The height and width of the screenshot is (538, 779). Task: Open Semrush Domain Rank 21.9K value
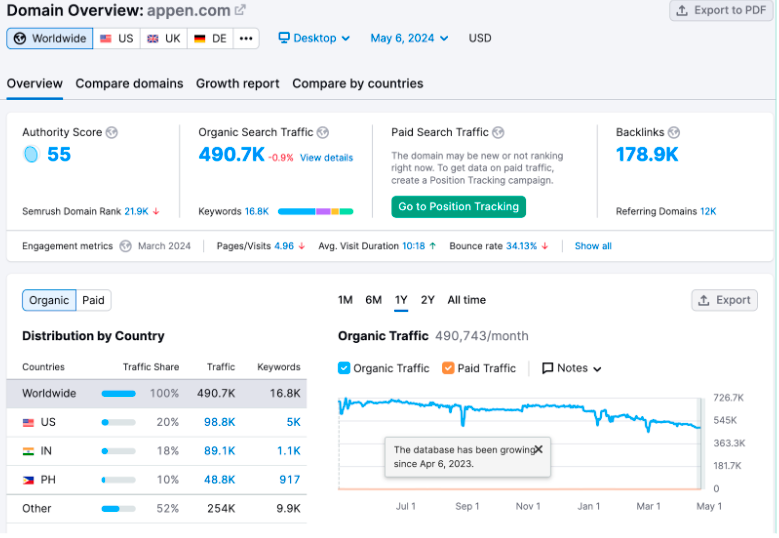tap(136, 212)
